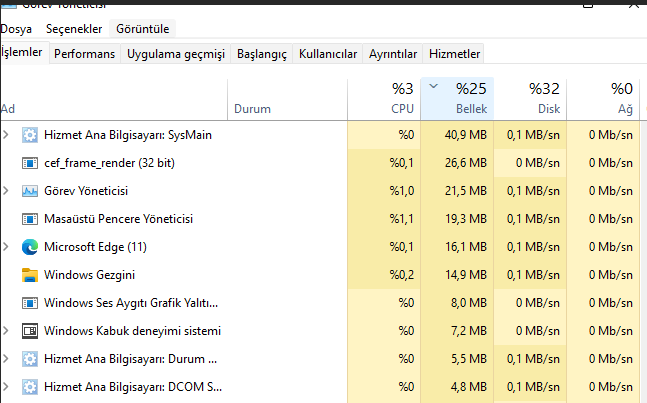Click the 26,6 MB memory value

click(x=466, y=163)
